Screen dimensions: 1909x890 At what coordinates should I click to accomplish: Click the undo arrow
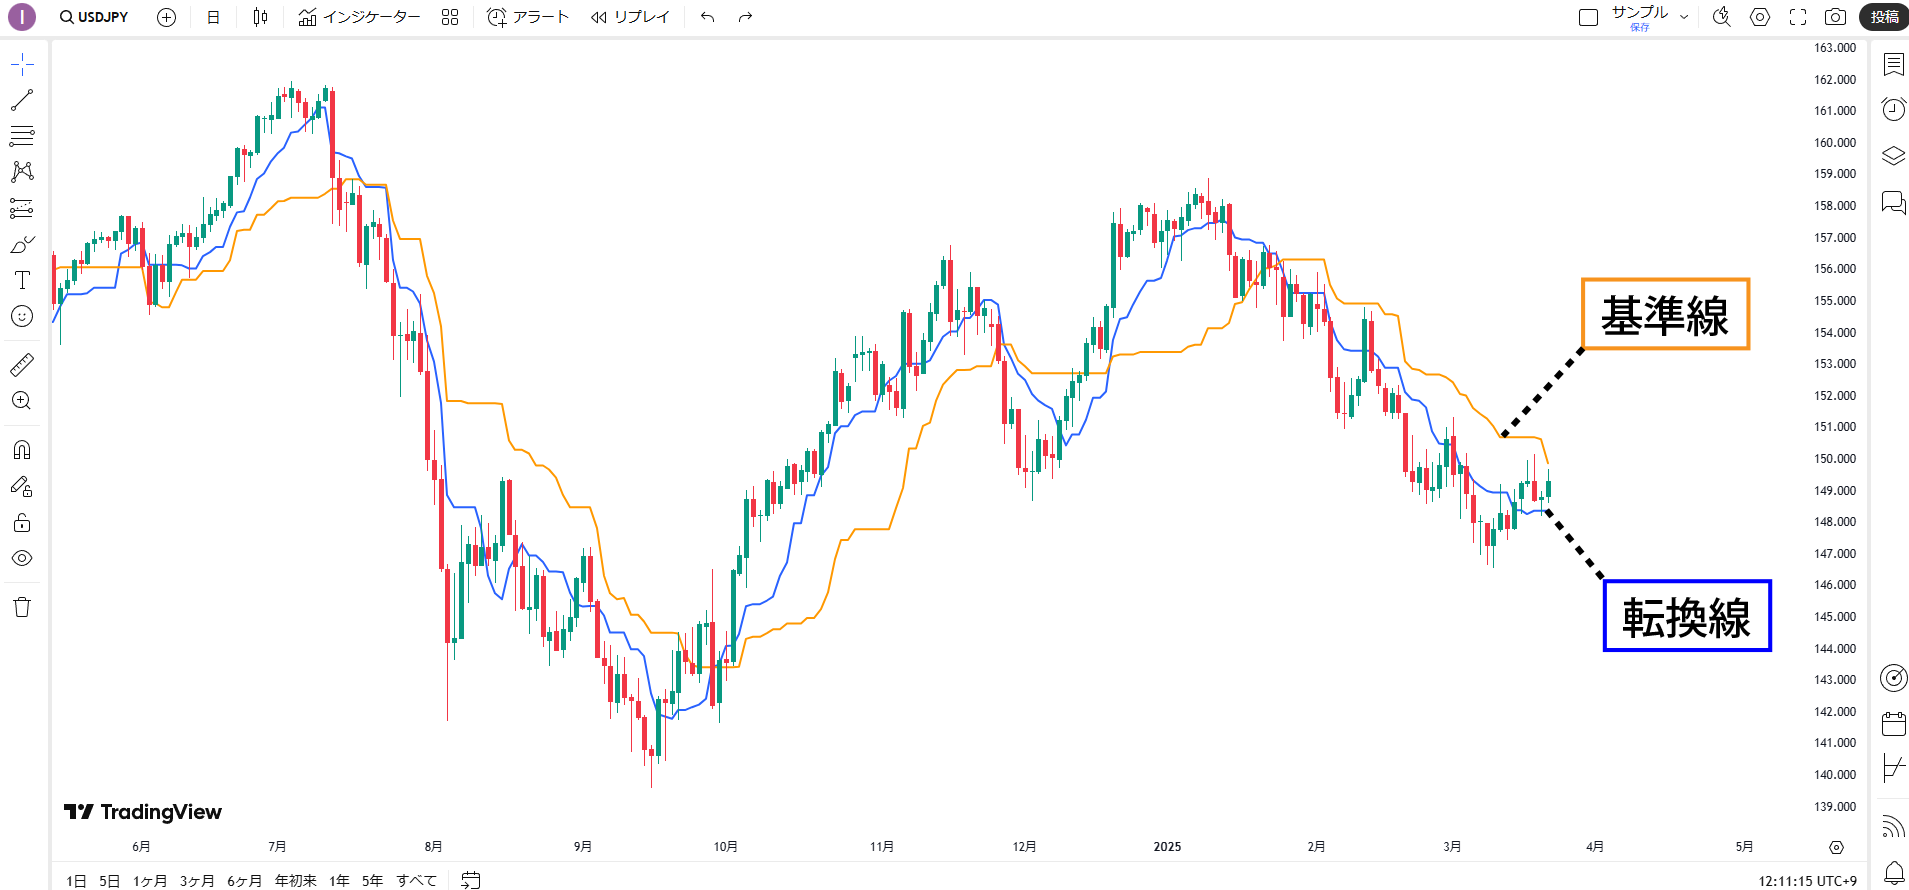[708, 17]
